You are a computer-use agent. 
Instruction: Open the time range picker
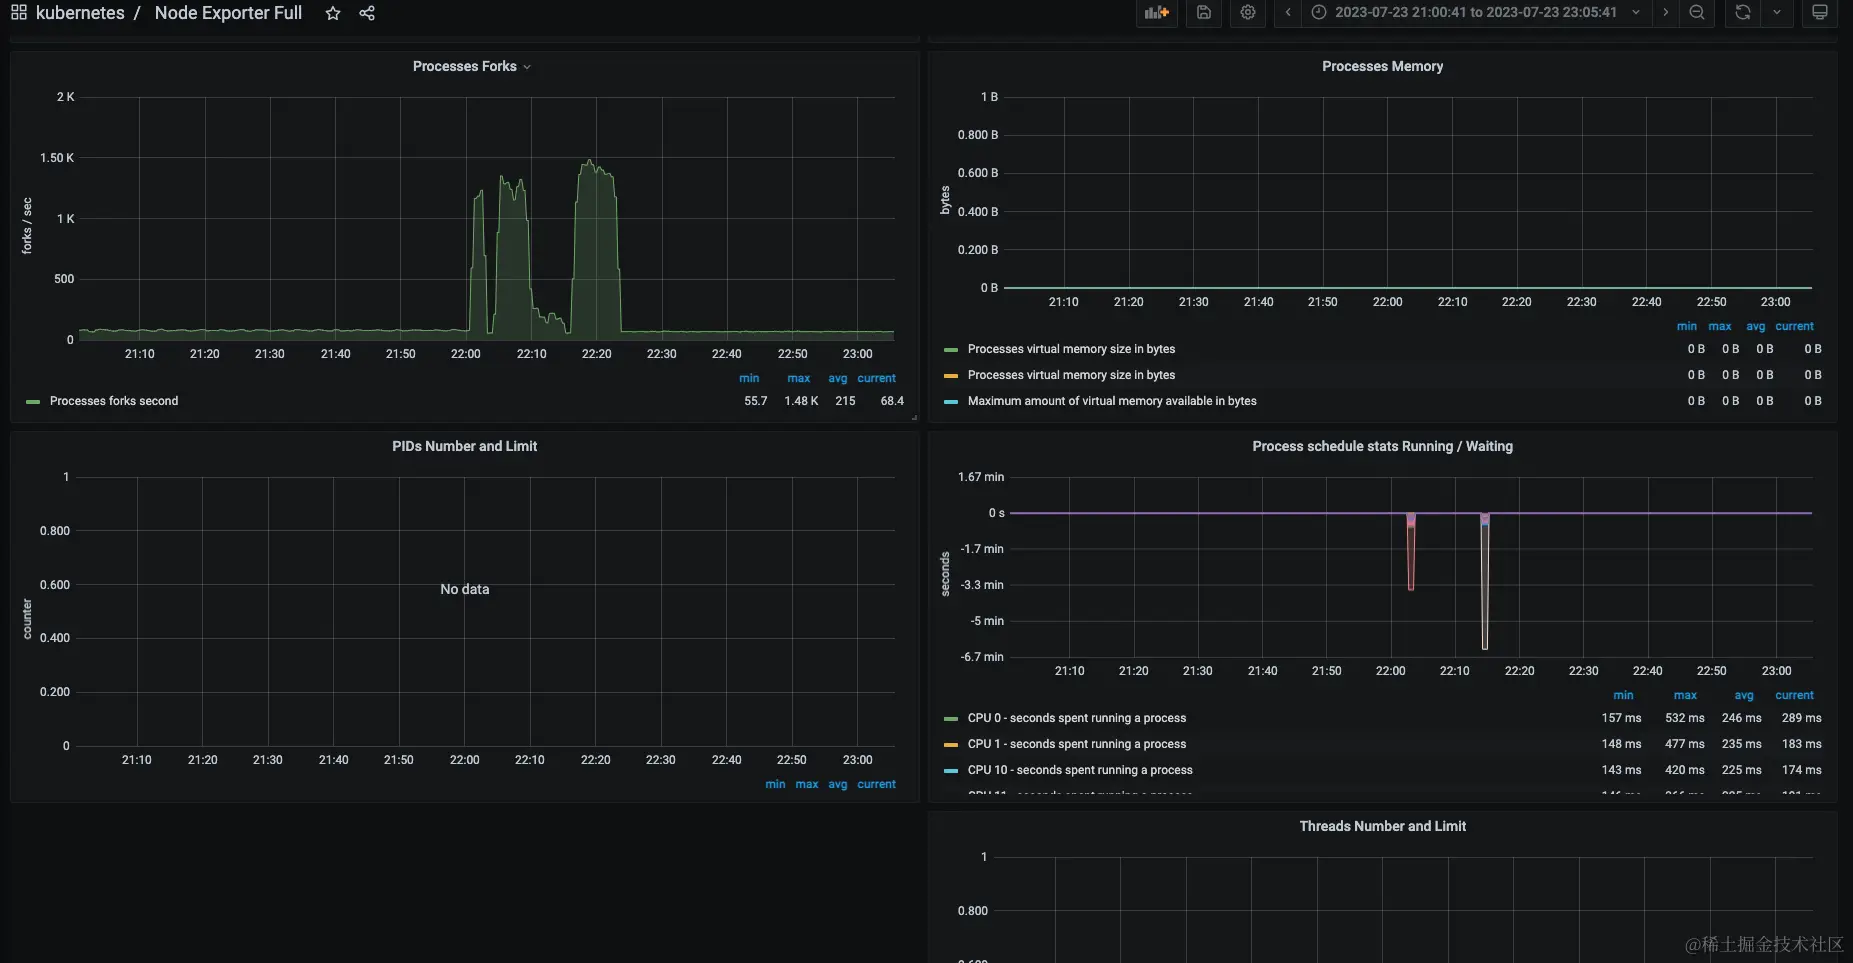coord(1476,13)
